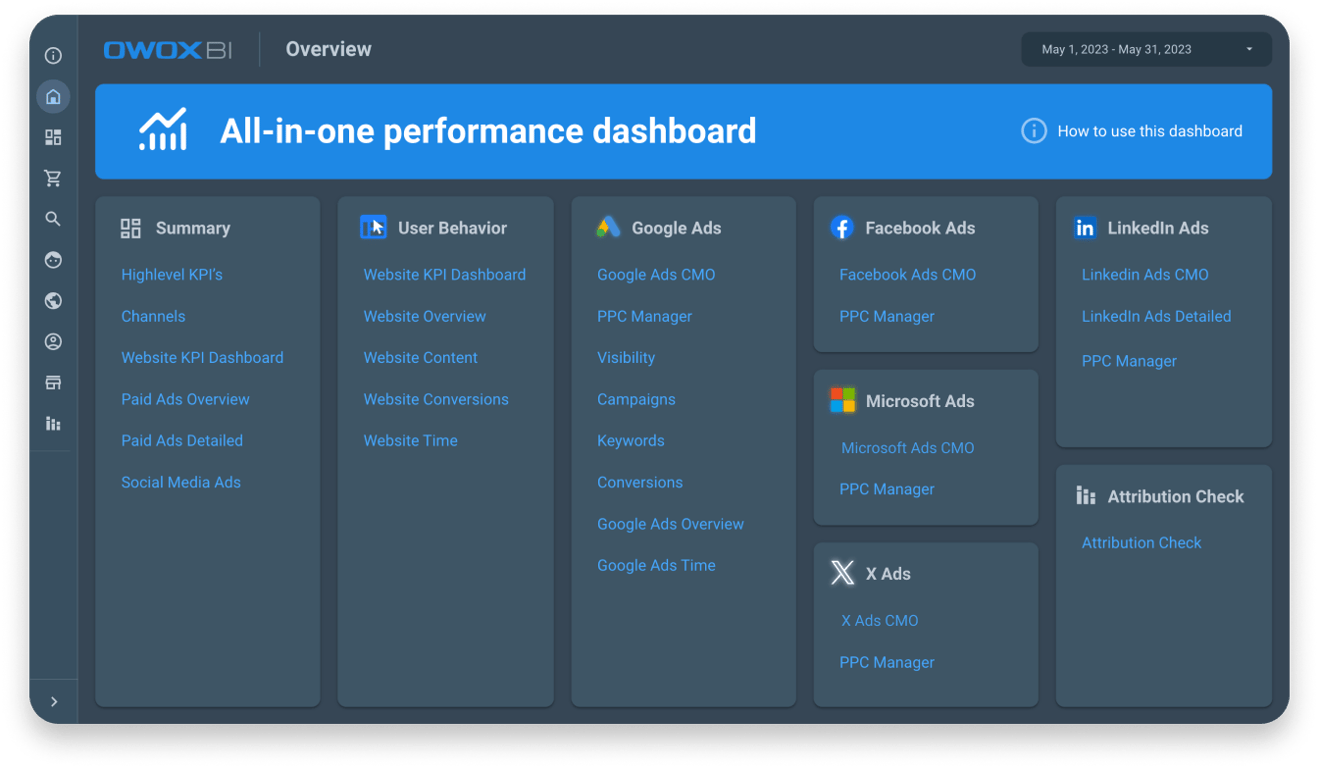Expand the sidebar with the bottom chevron

click(54, 702)
